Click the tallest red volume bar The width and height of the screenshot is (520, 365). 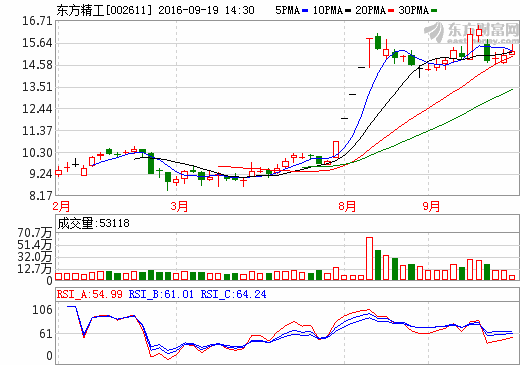click(x=369, y=258)
